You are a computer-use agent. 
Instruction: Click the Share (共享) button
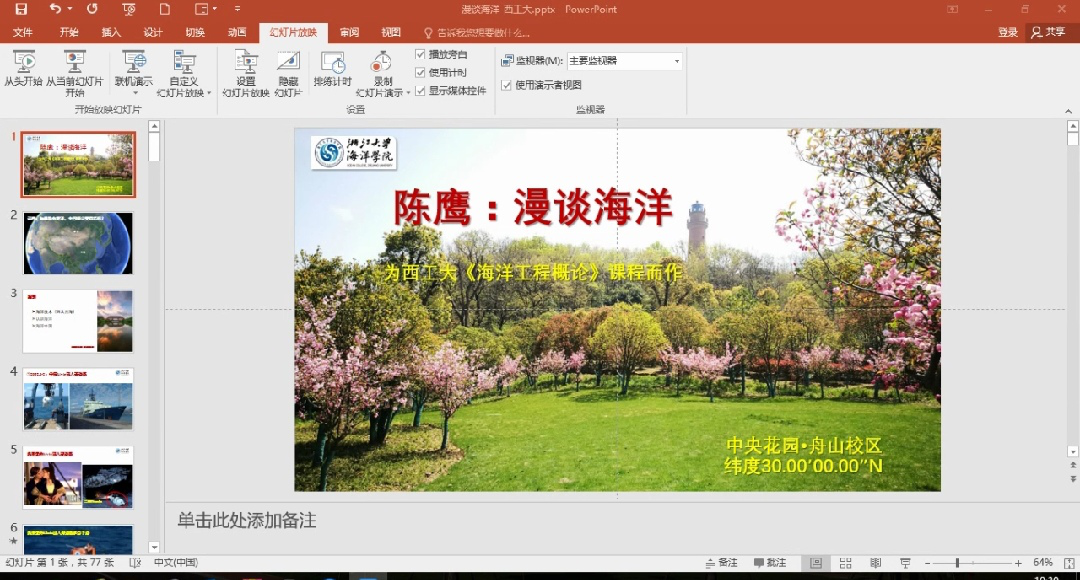tap(1048, 32)
